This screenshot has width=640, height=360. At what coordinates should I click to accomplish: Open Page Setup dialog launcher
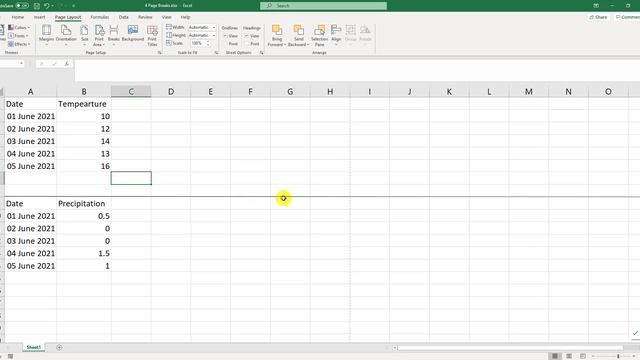(160, 53)
